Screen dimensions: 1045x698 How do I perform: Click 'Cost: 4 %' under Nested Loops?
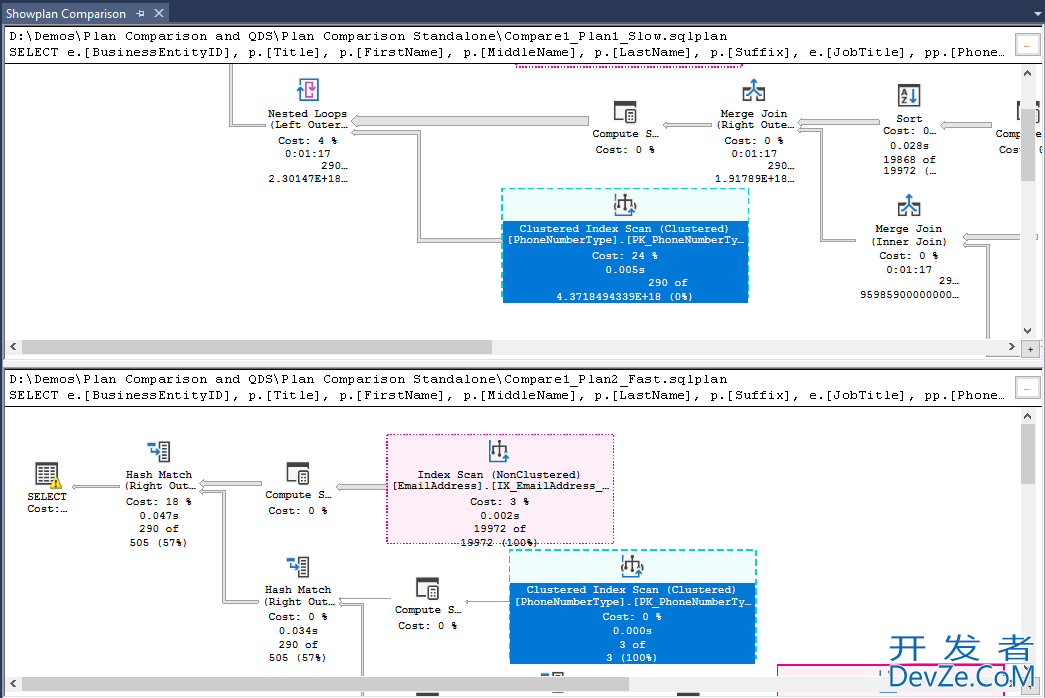[x=307, y=141]
